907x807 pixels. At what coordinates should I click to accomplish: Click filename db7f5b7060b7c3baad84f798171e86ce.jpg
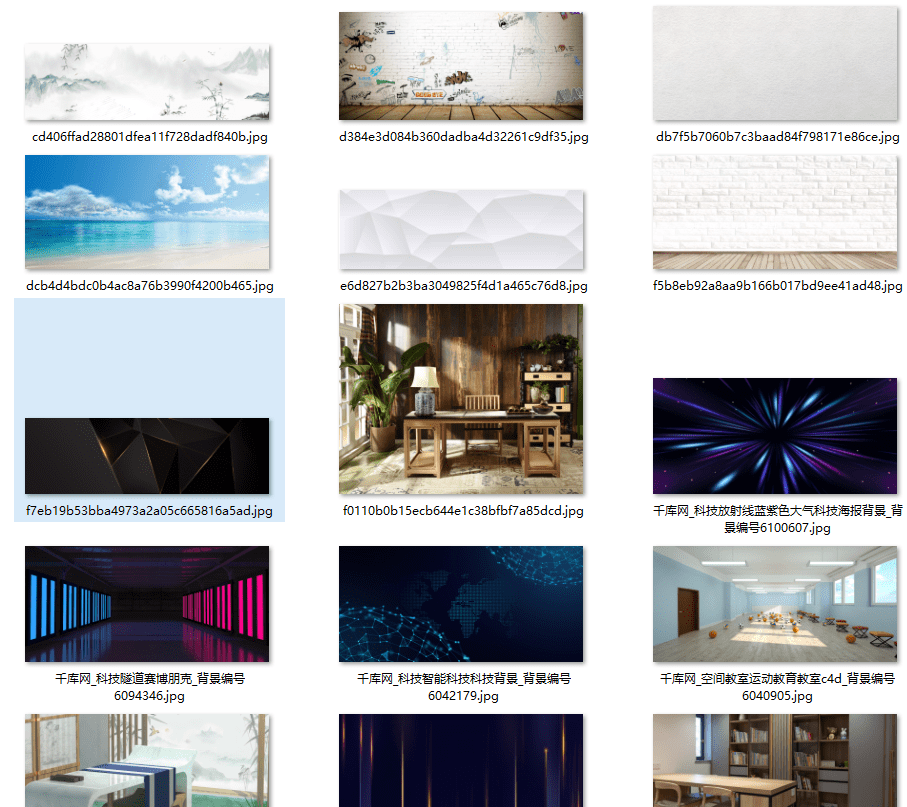pyautogui.click(x=777, y=137)
